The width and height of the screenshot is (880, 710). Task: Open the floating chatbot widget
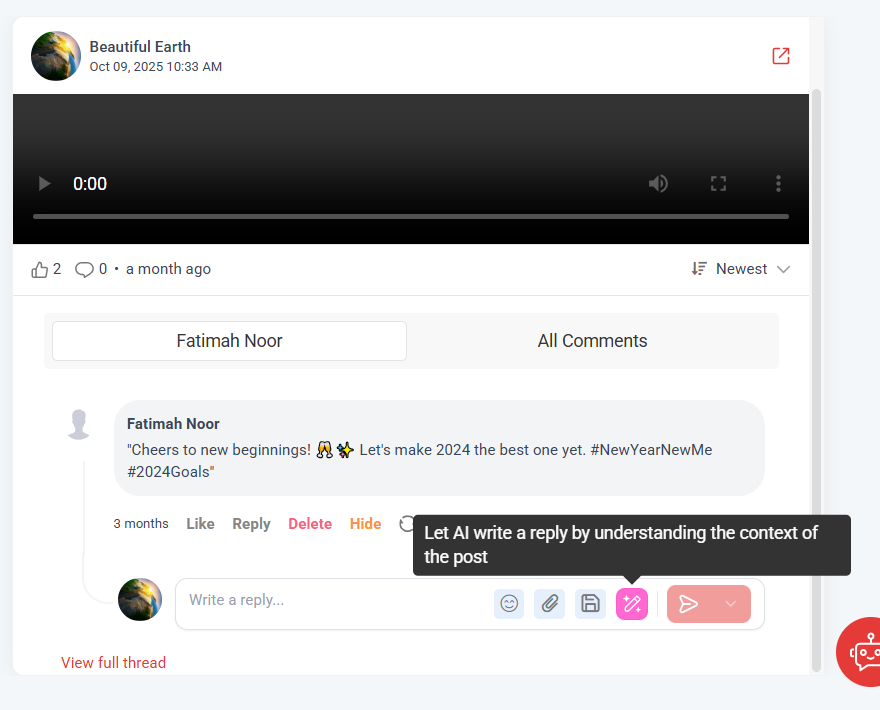pyautogui.click(x=862, y=651)
